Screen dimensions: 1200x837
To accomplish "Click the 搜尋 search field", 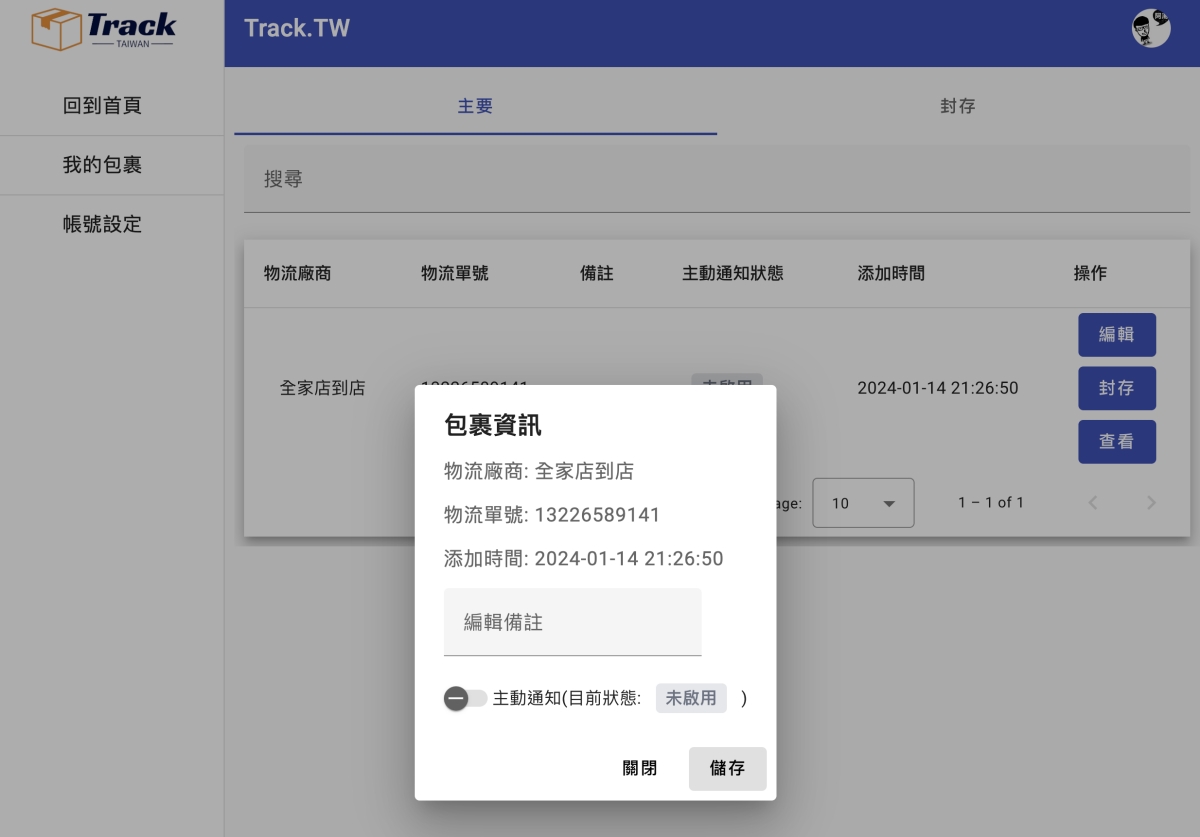I will click(717, 179).
